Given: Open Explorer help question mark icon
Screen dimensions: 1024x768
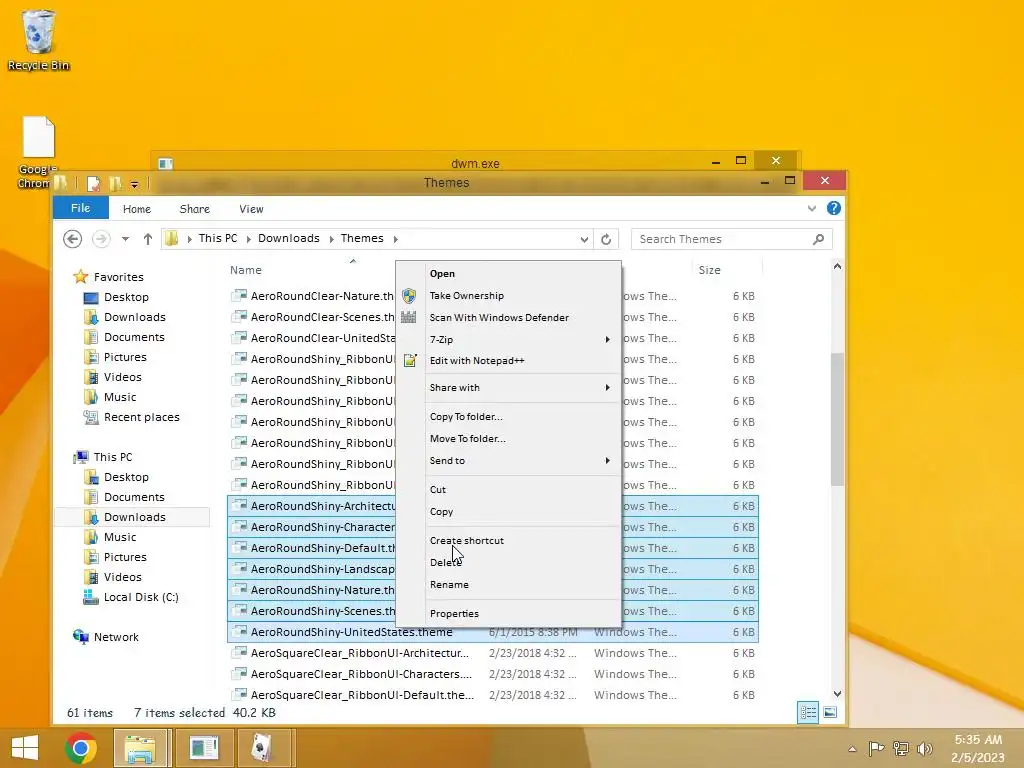Looking at the screenshot, I should click(834, 208).
